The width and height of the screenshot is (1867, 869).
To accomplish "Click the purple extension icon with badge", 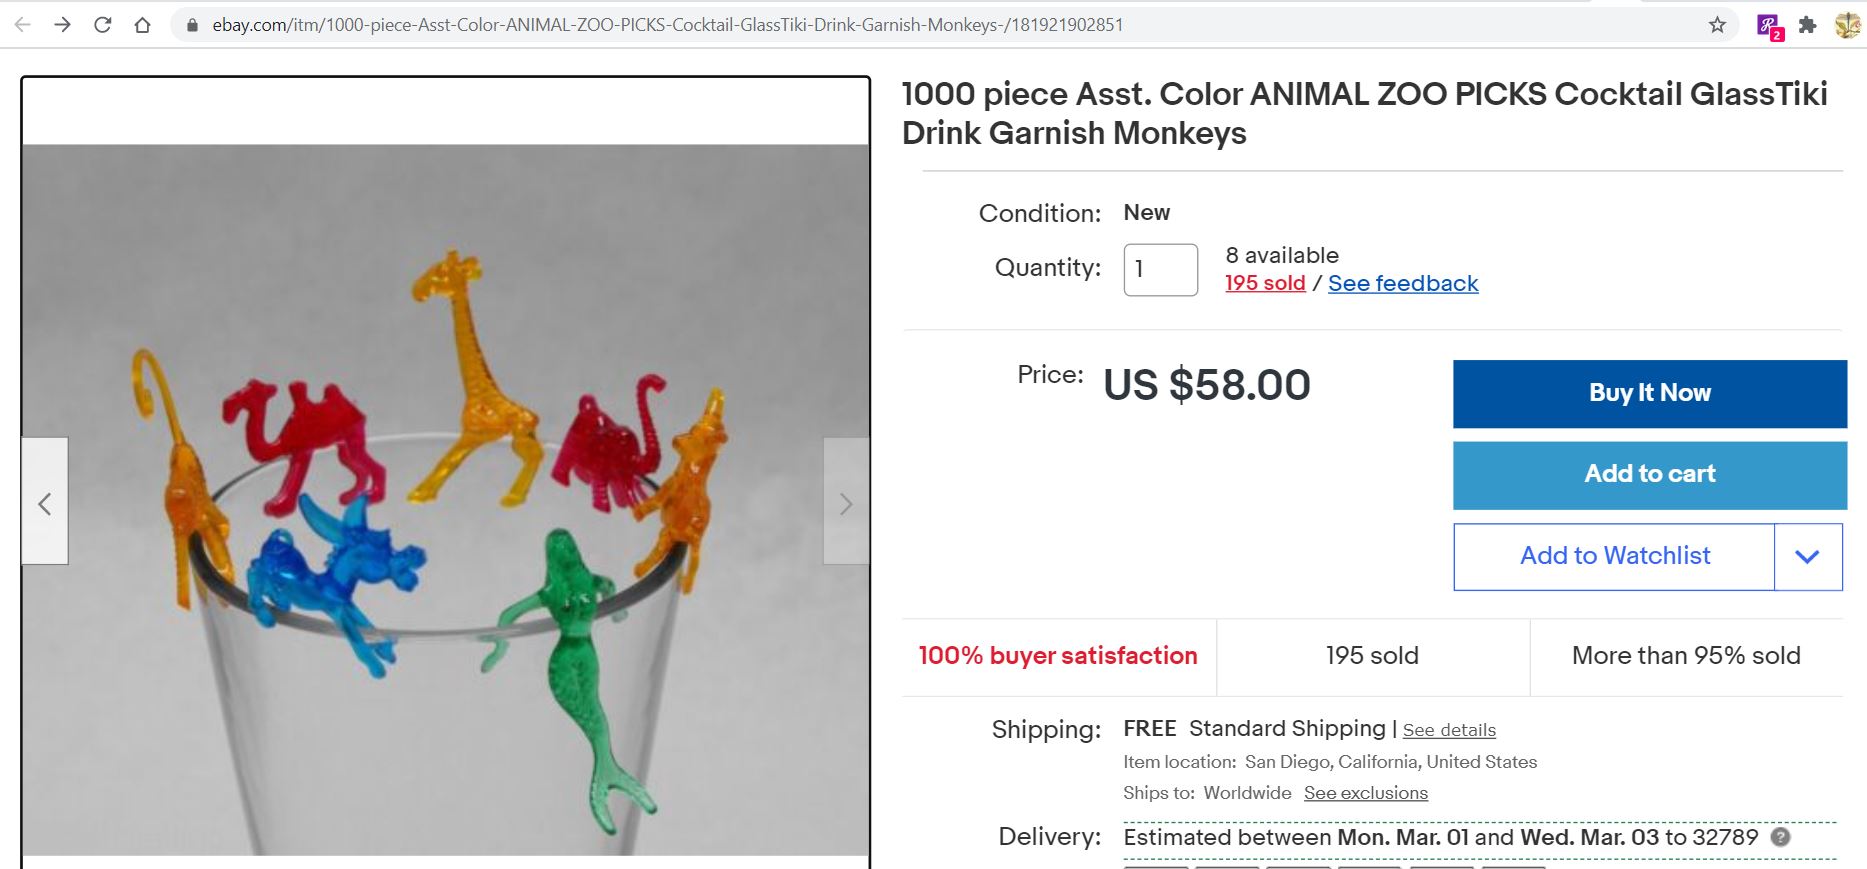I will 1769,26.
